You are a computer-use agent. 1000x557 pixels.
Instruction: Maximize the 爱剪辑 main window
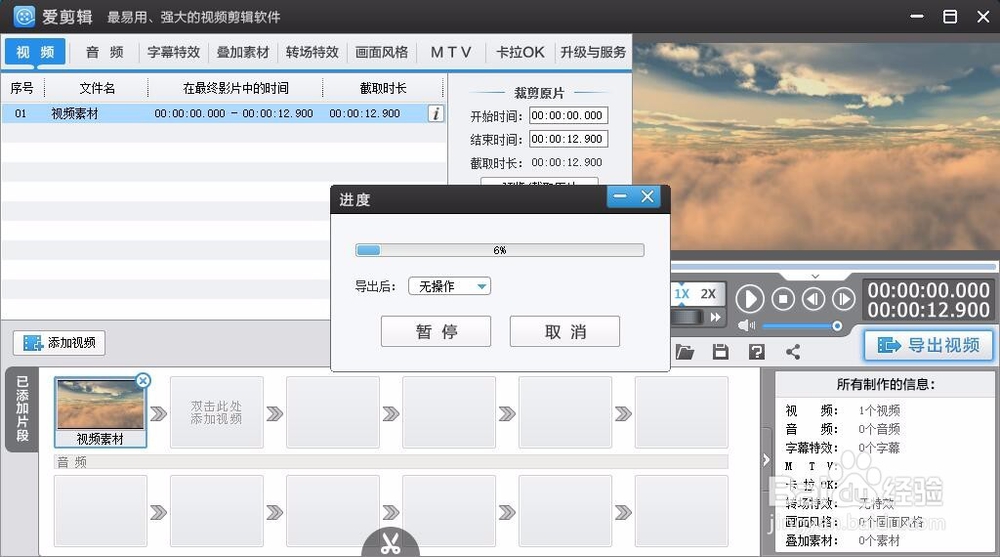point(950,17)
